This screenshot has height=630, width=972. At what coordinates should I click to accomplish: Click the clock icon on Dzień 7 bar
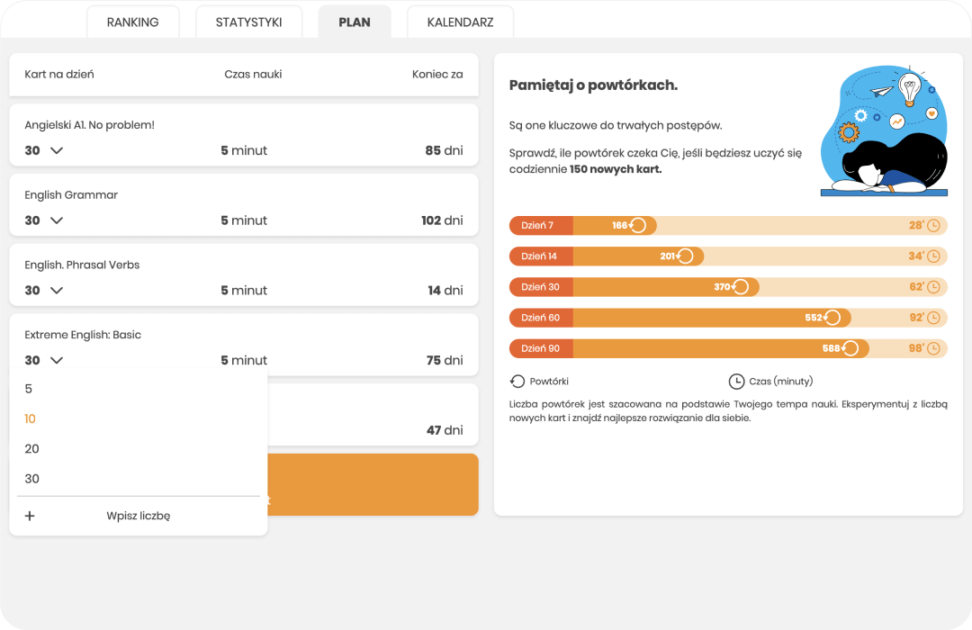pos(933,226)
